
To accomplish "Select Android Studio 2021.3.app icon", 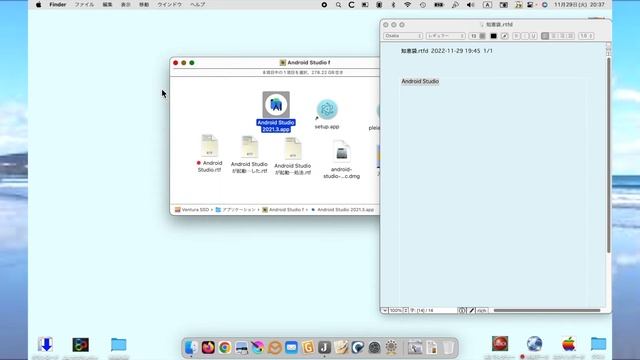I will pyautogui.click(x=276, y=104).
